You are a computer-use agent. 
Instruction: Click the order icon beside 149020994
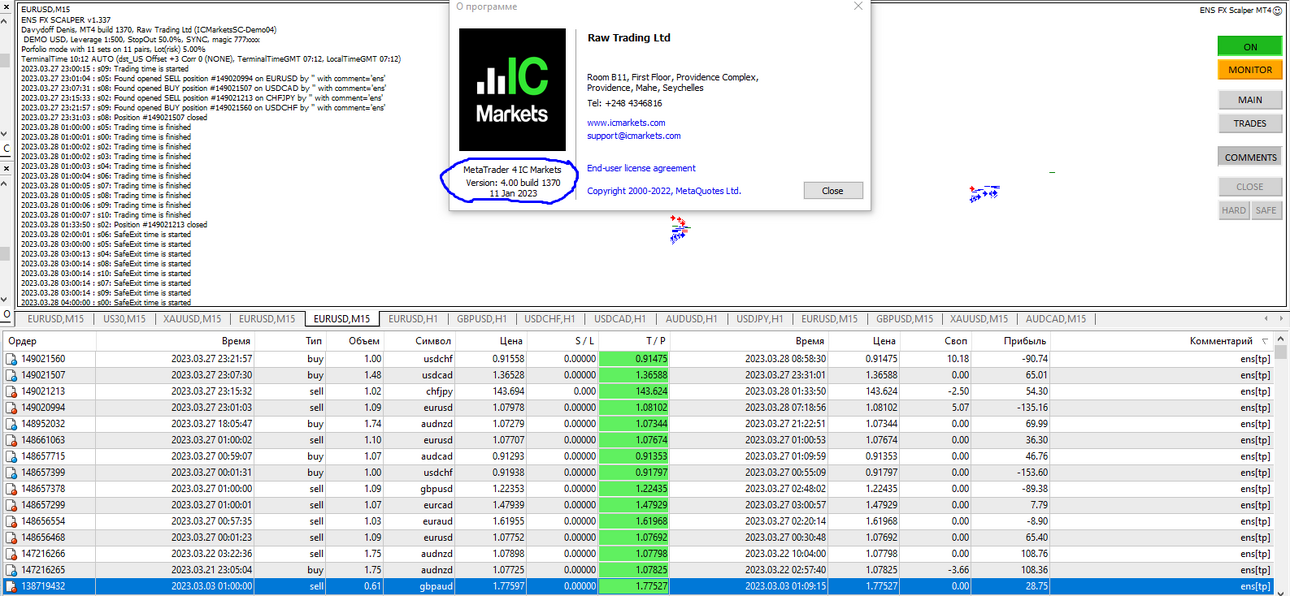[12, 407]
